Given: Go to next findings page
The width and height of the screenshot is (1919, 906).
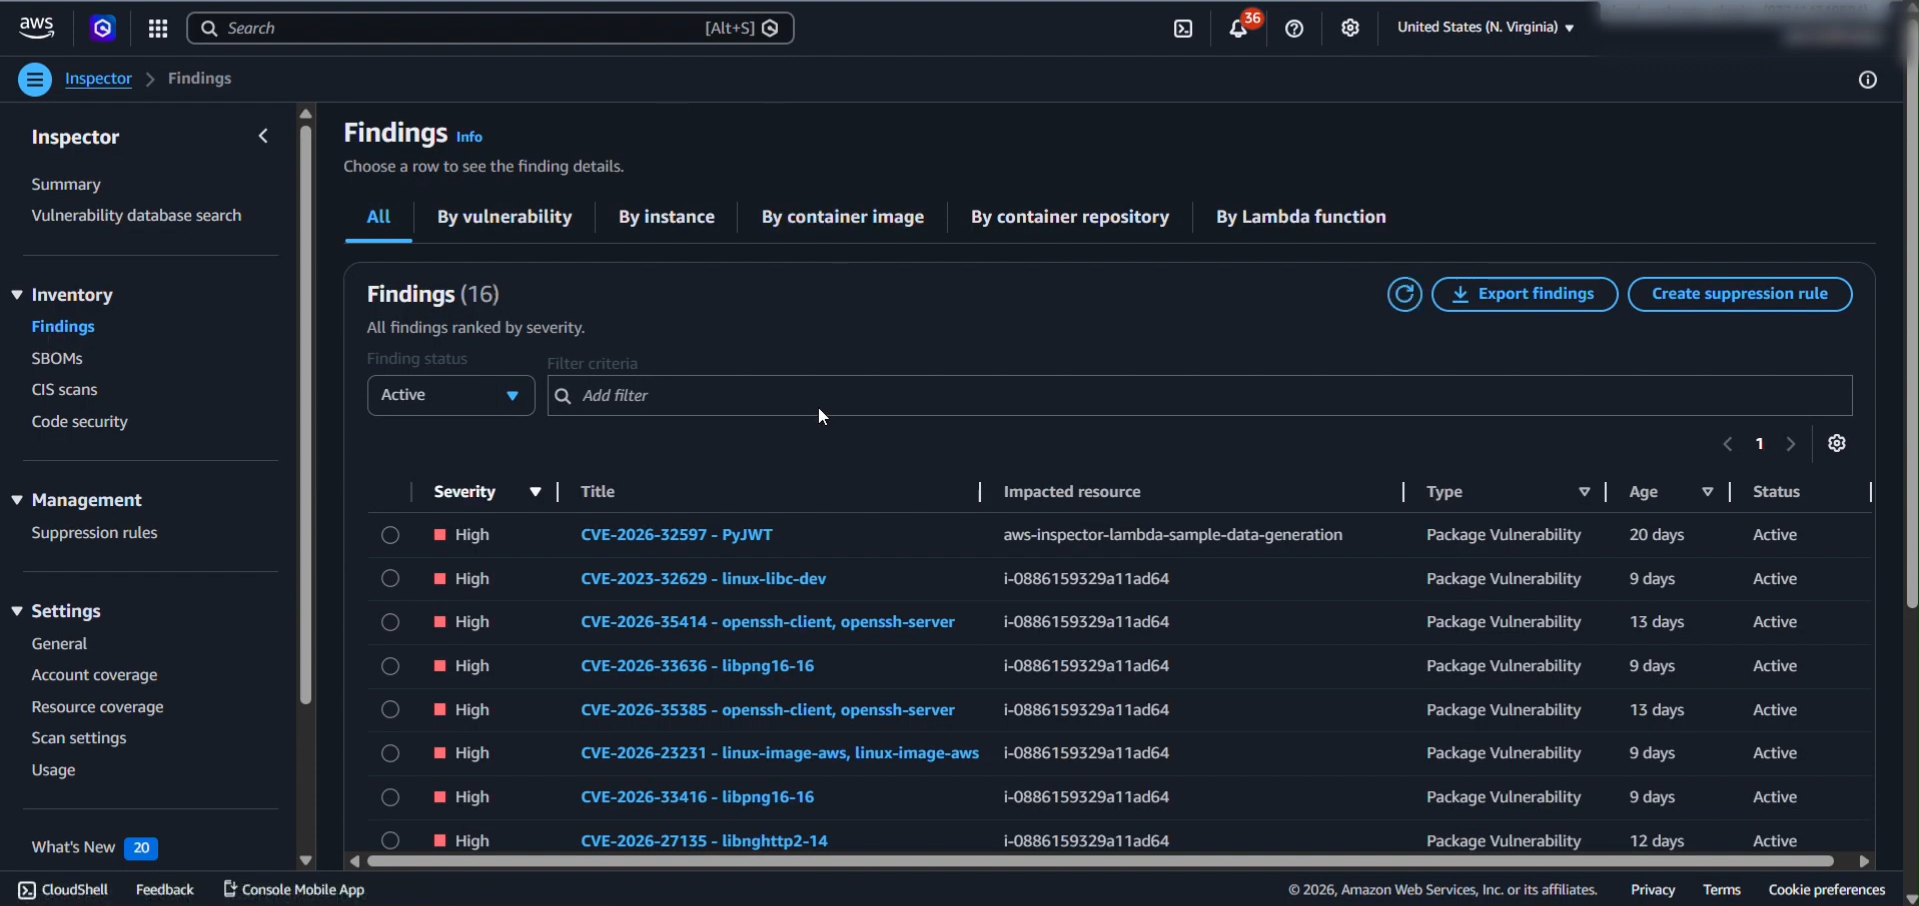Looking at the screenshot, I should (1791, 444).
